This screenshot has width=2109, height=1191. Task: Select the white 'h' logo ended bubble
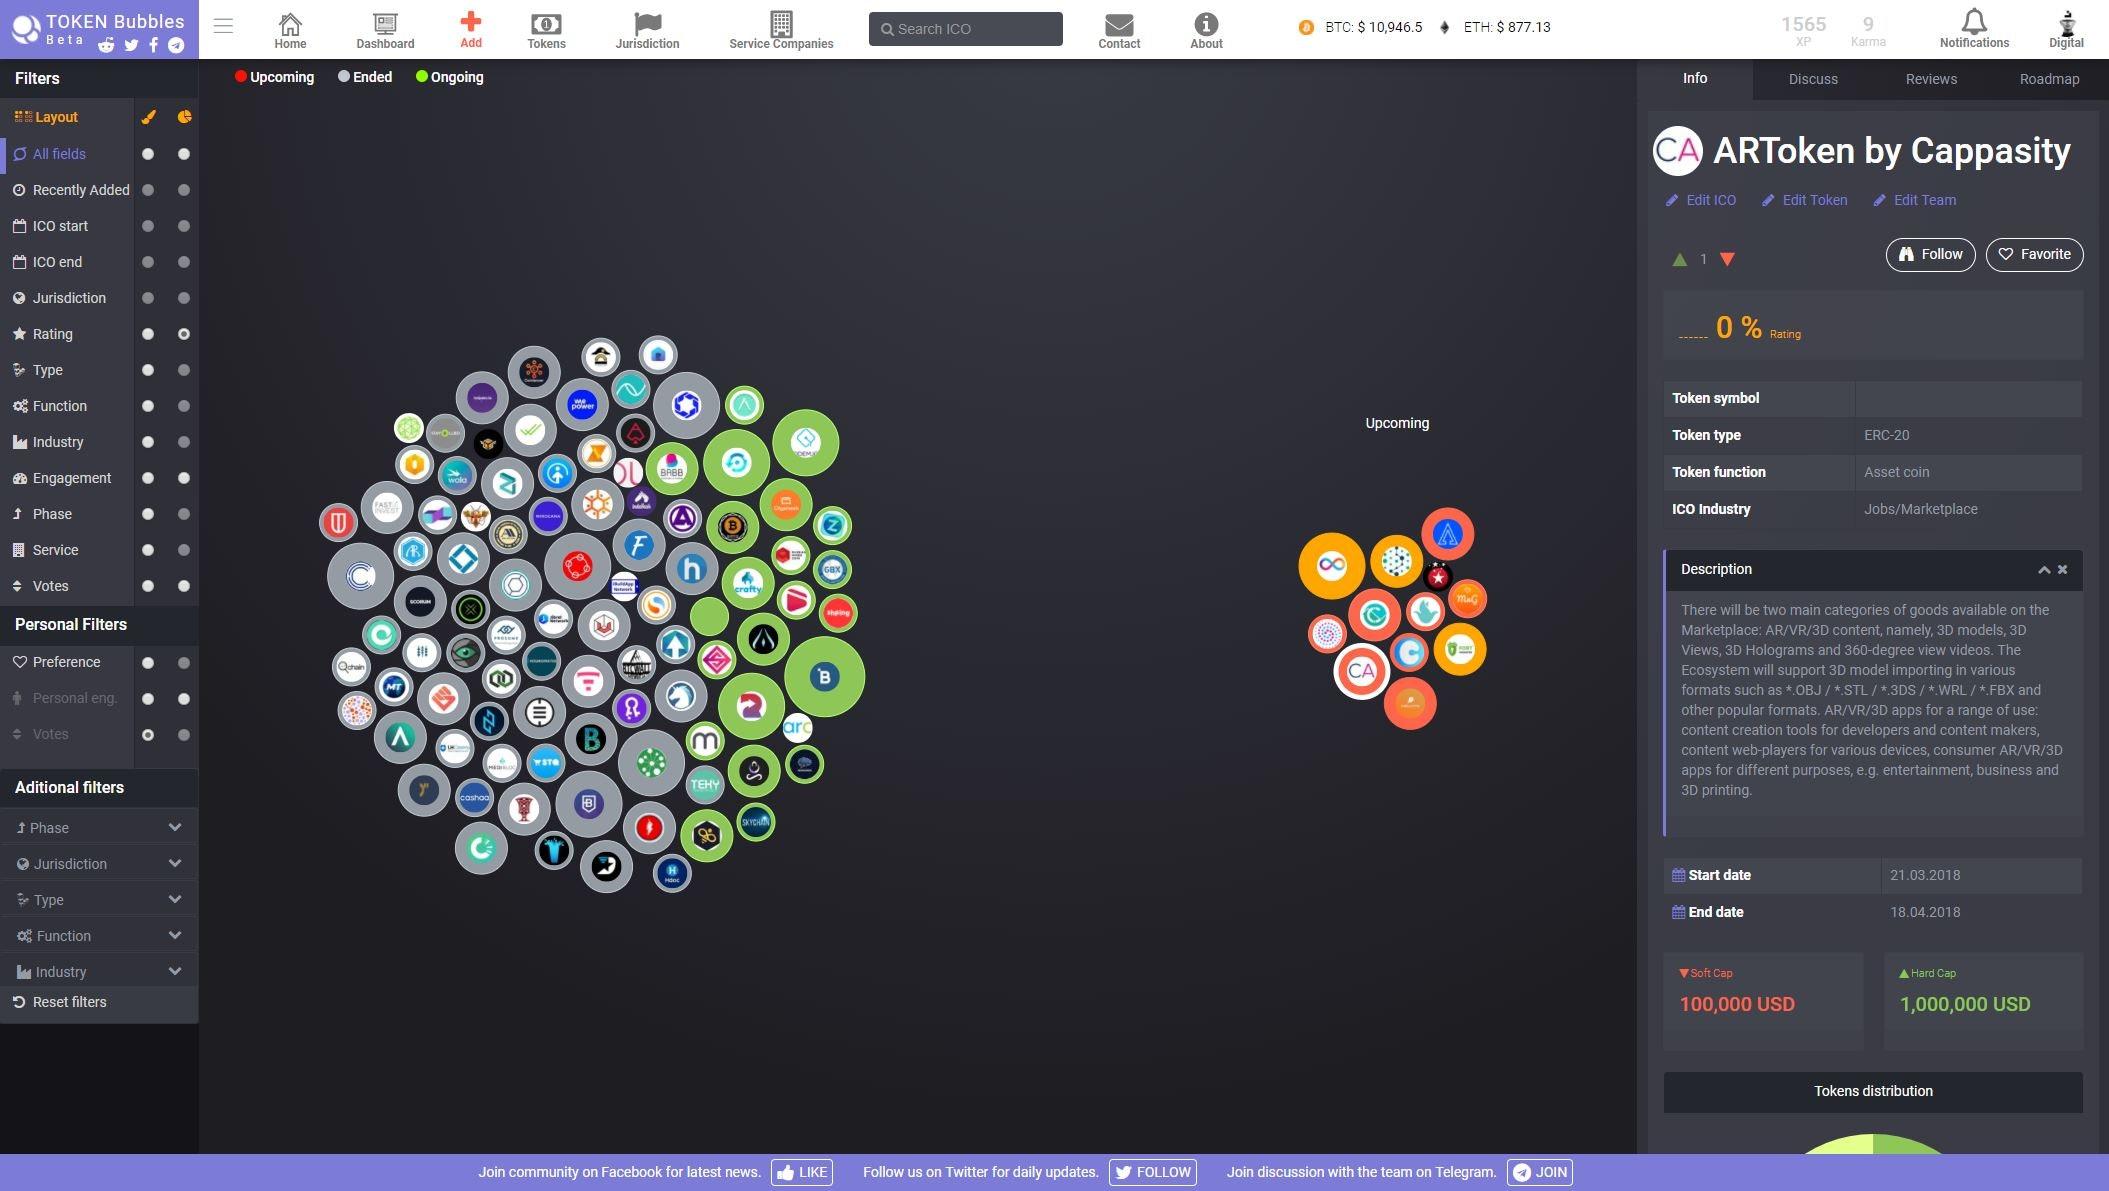click(692, 569)
